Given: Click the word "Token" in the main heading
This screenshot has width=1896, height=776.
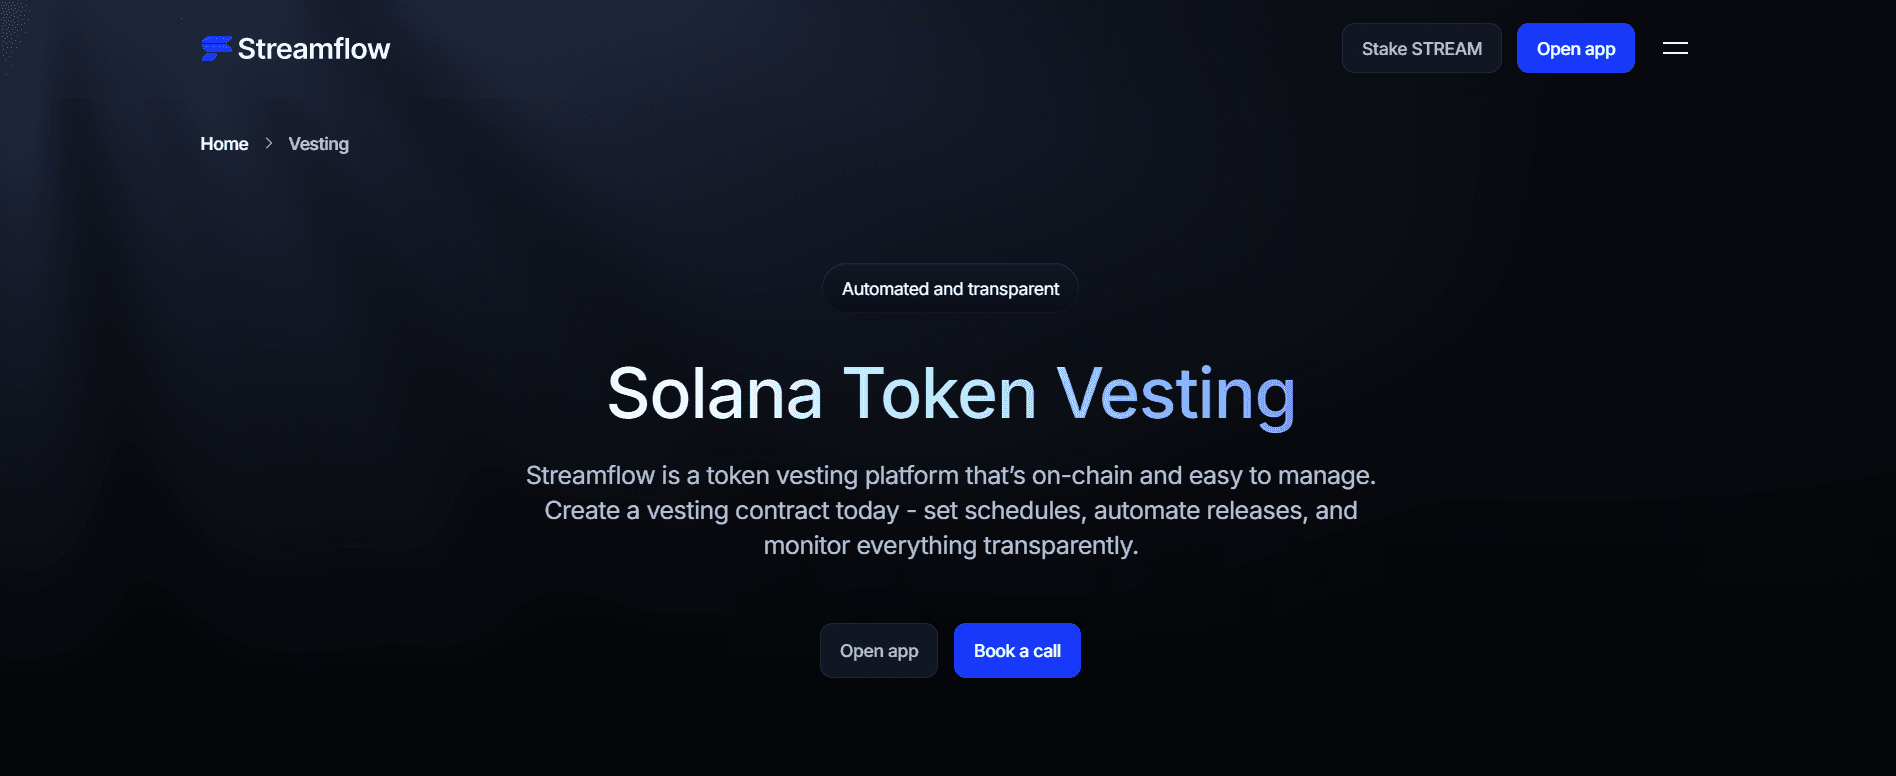Looking at the screenshot, I should point(942,393).
